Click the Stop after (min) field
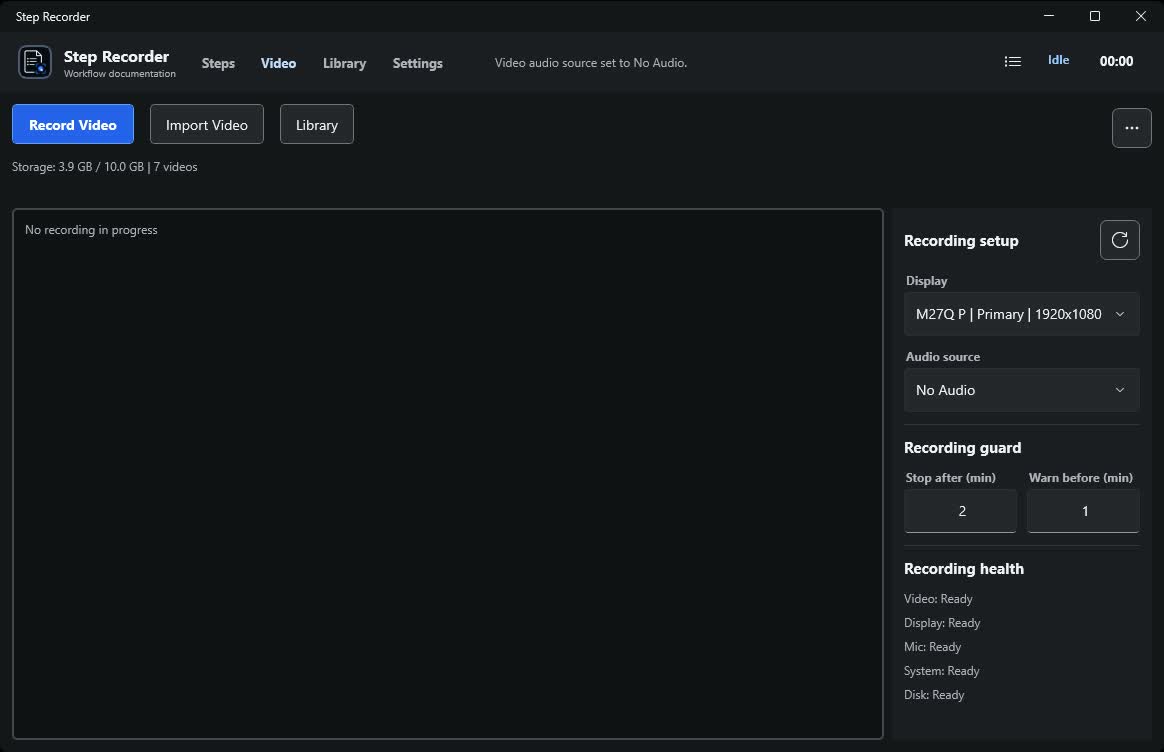 pos(961,511)
